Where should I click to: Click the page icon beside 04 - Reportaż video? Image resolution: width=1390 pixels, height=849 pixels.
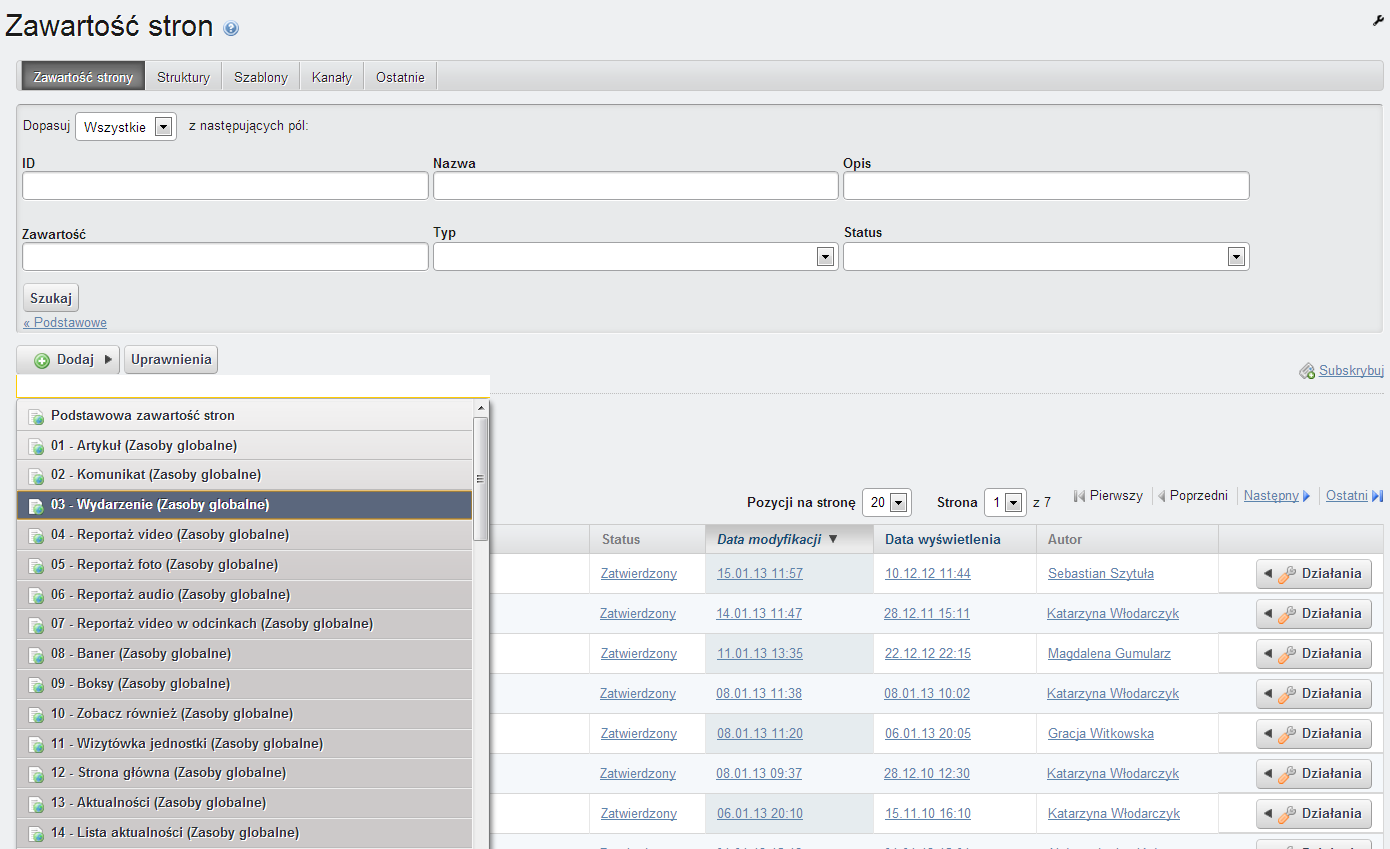click(x=36, y=535)
